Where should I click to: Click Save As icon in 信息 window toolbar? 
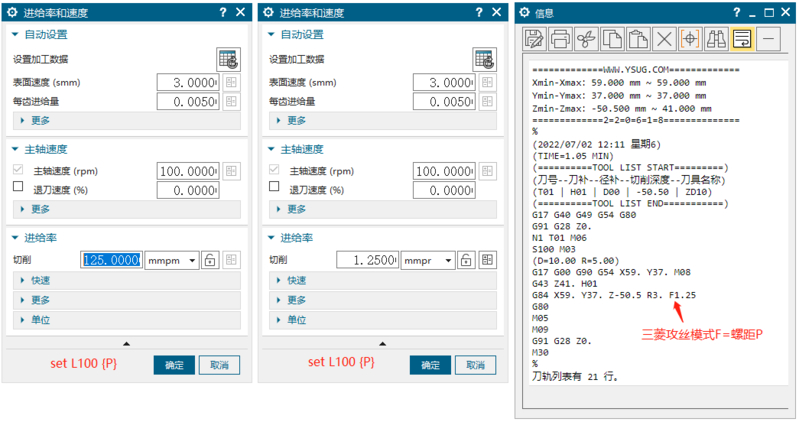(x=535, y=39)
